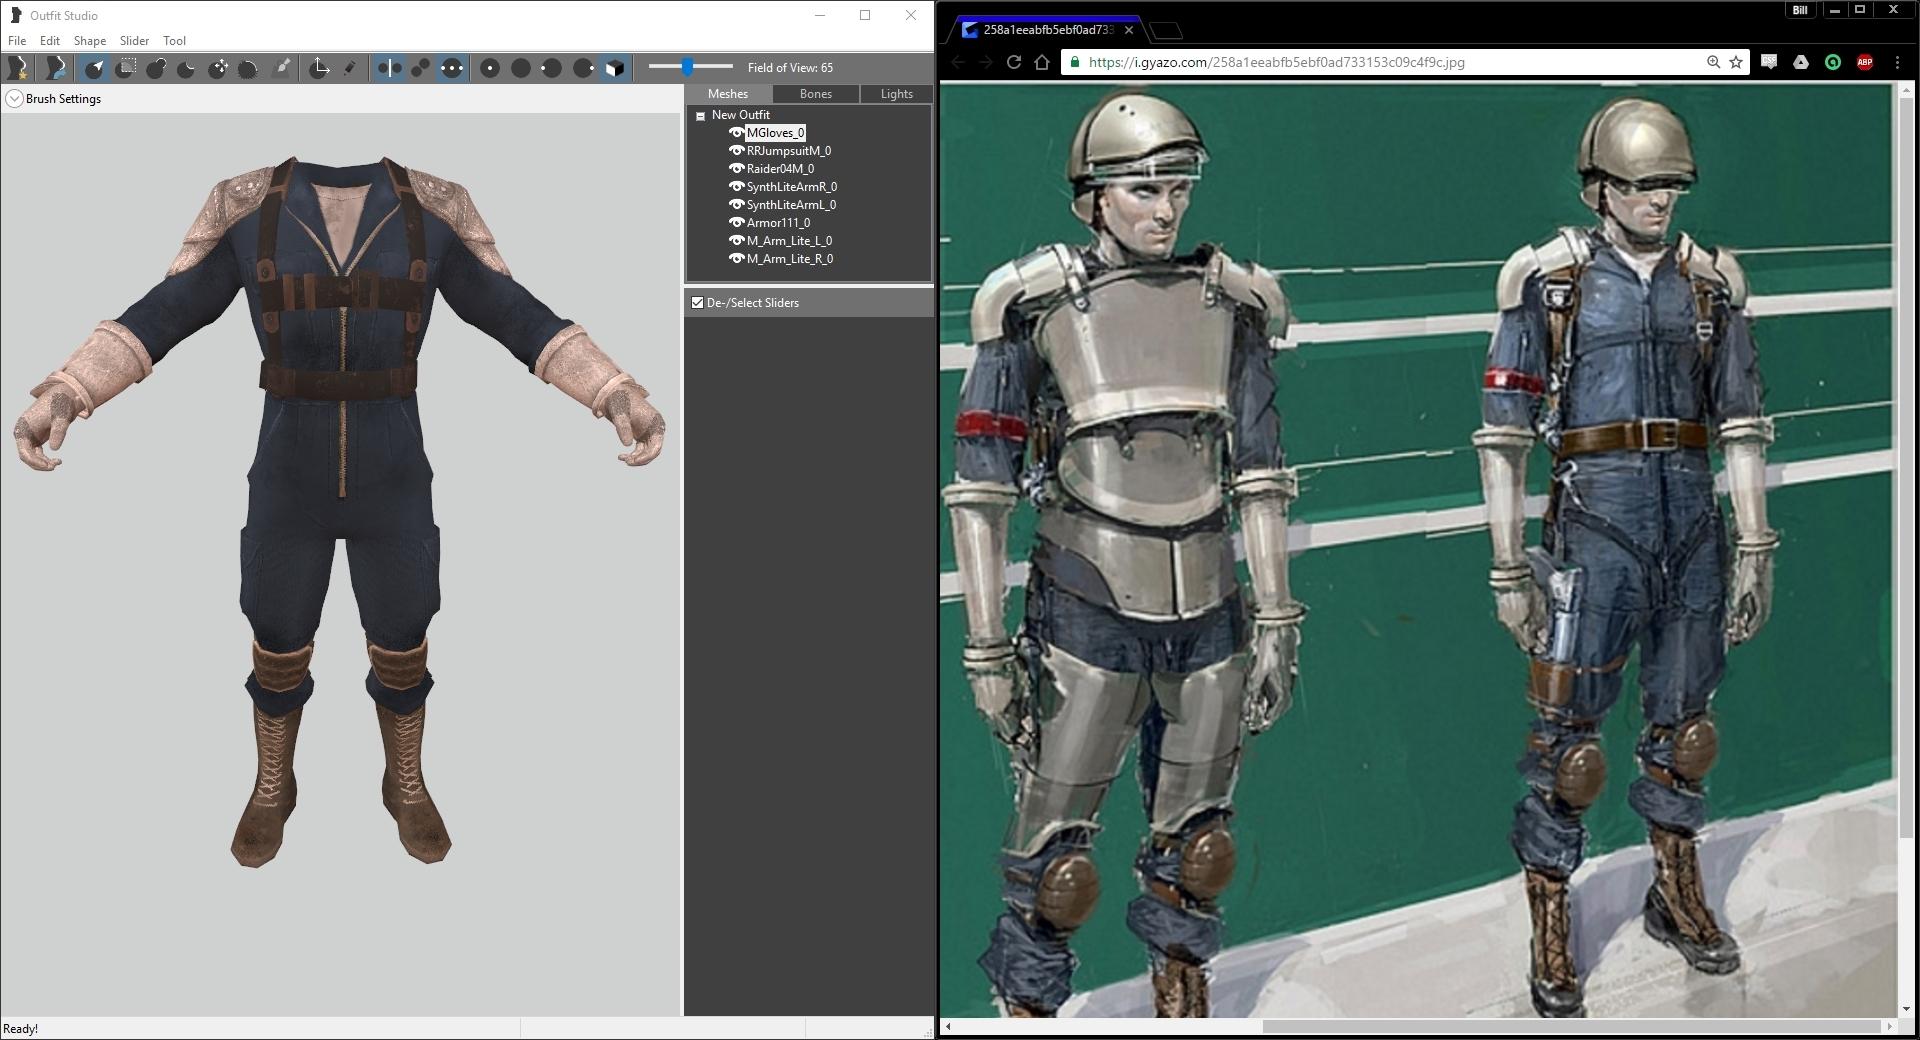Click the Chrome back arrow

[x=958, y=62]
